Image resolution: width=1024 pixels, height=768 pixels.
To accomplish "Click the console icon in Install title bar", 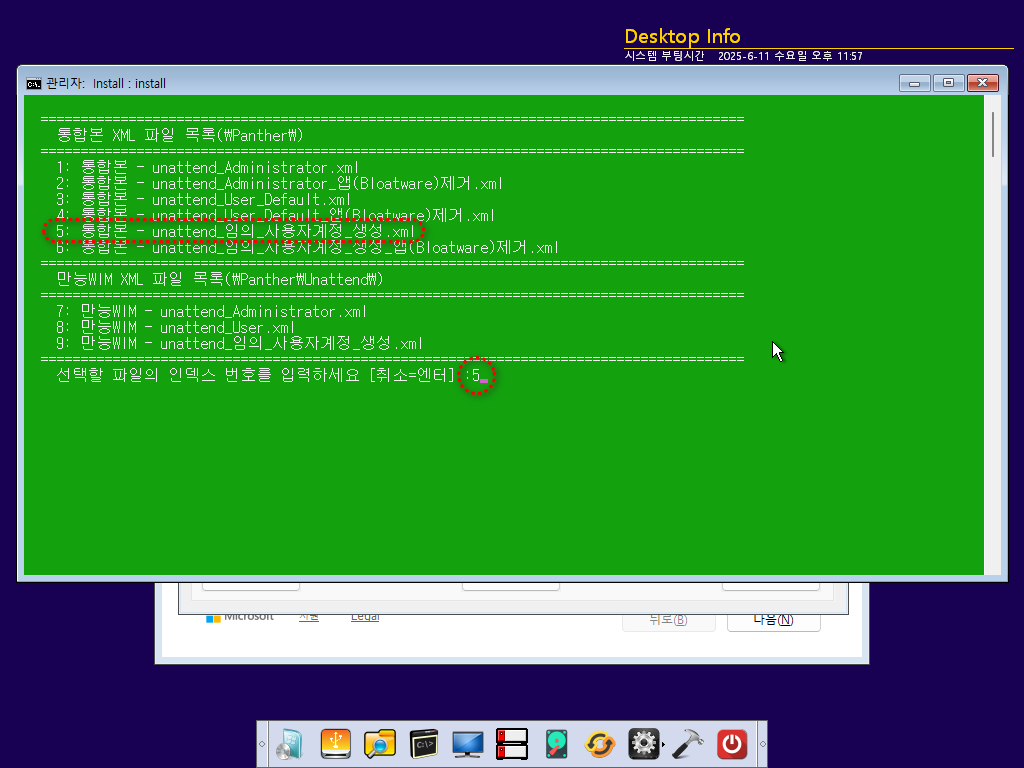I will pyautogui.click(x=33, y=84).
